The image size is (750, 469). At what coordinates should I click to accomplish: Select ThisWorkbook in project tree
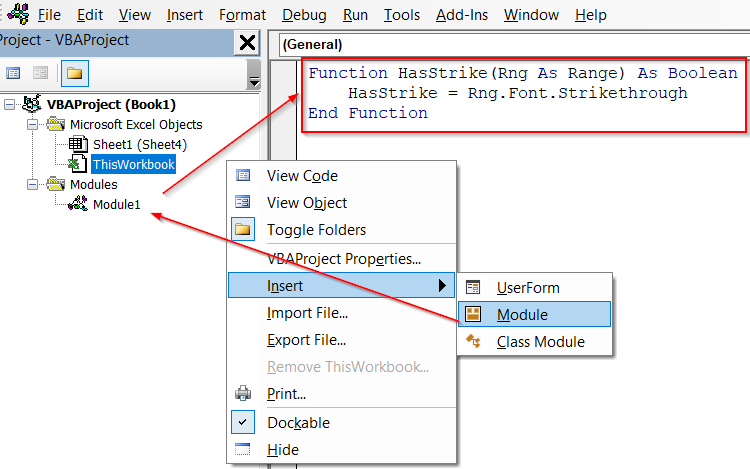pyautogui.click(x=133, y=164)
